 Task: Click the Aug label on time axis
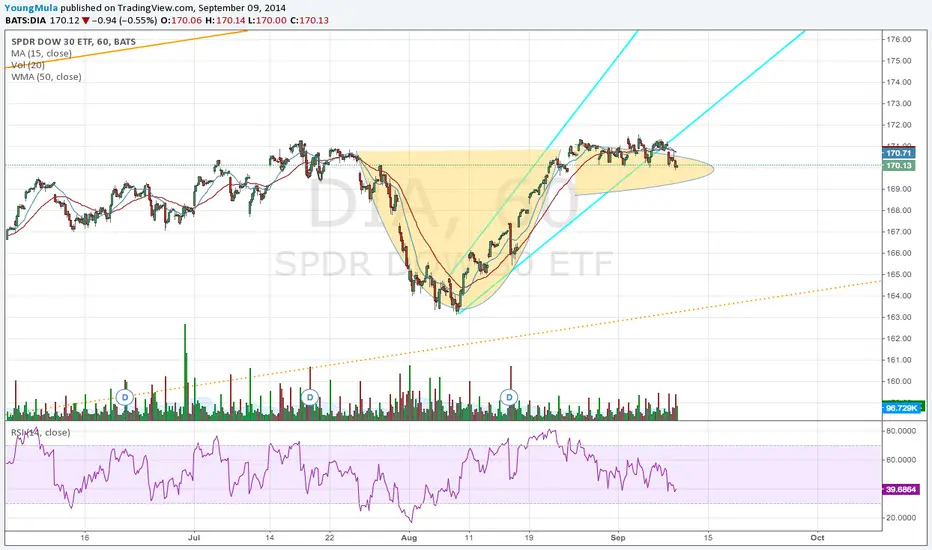409,538
